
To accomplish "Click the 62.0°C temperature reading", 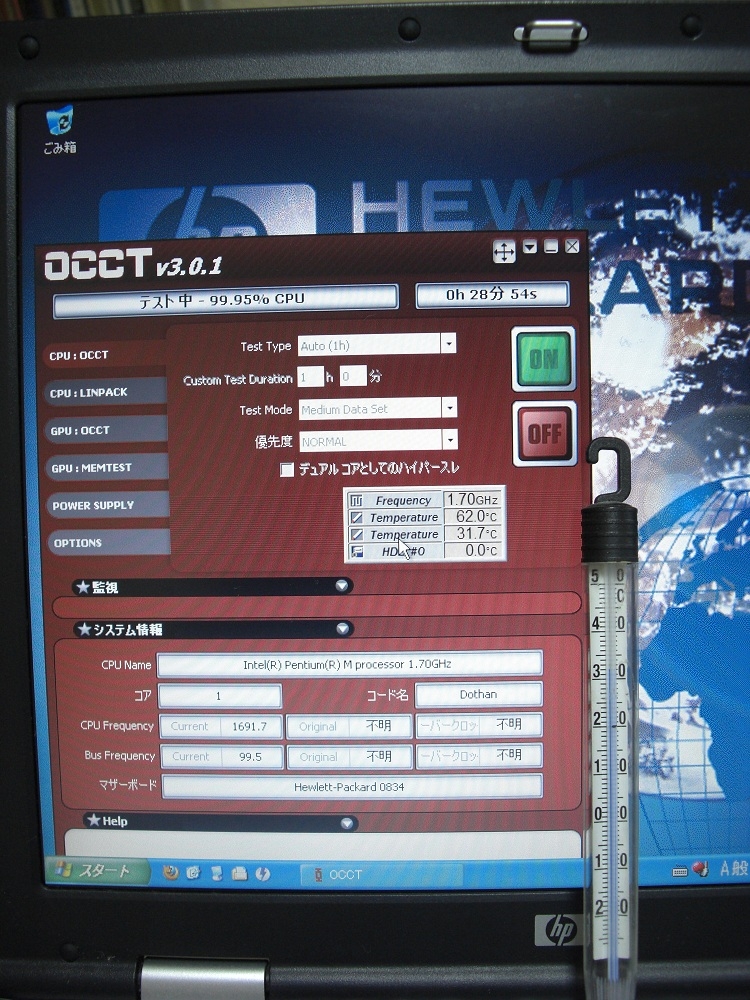I will pos(473,517).
